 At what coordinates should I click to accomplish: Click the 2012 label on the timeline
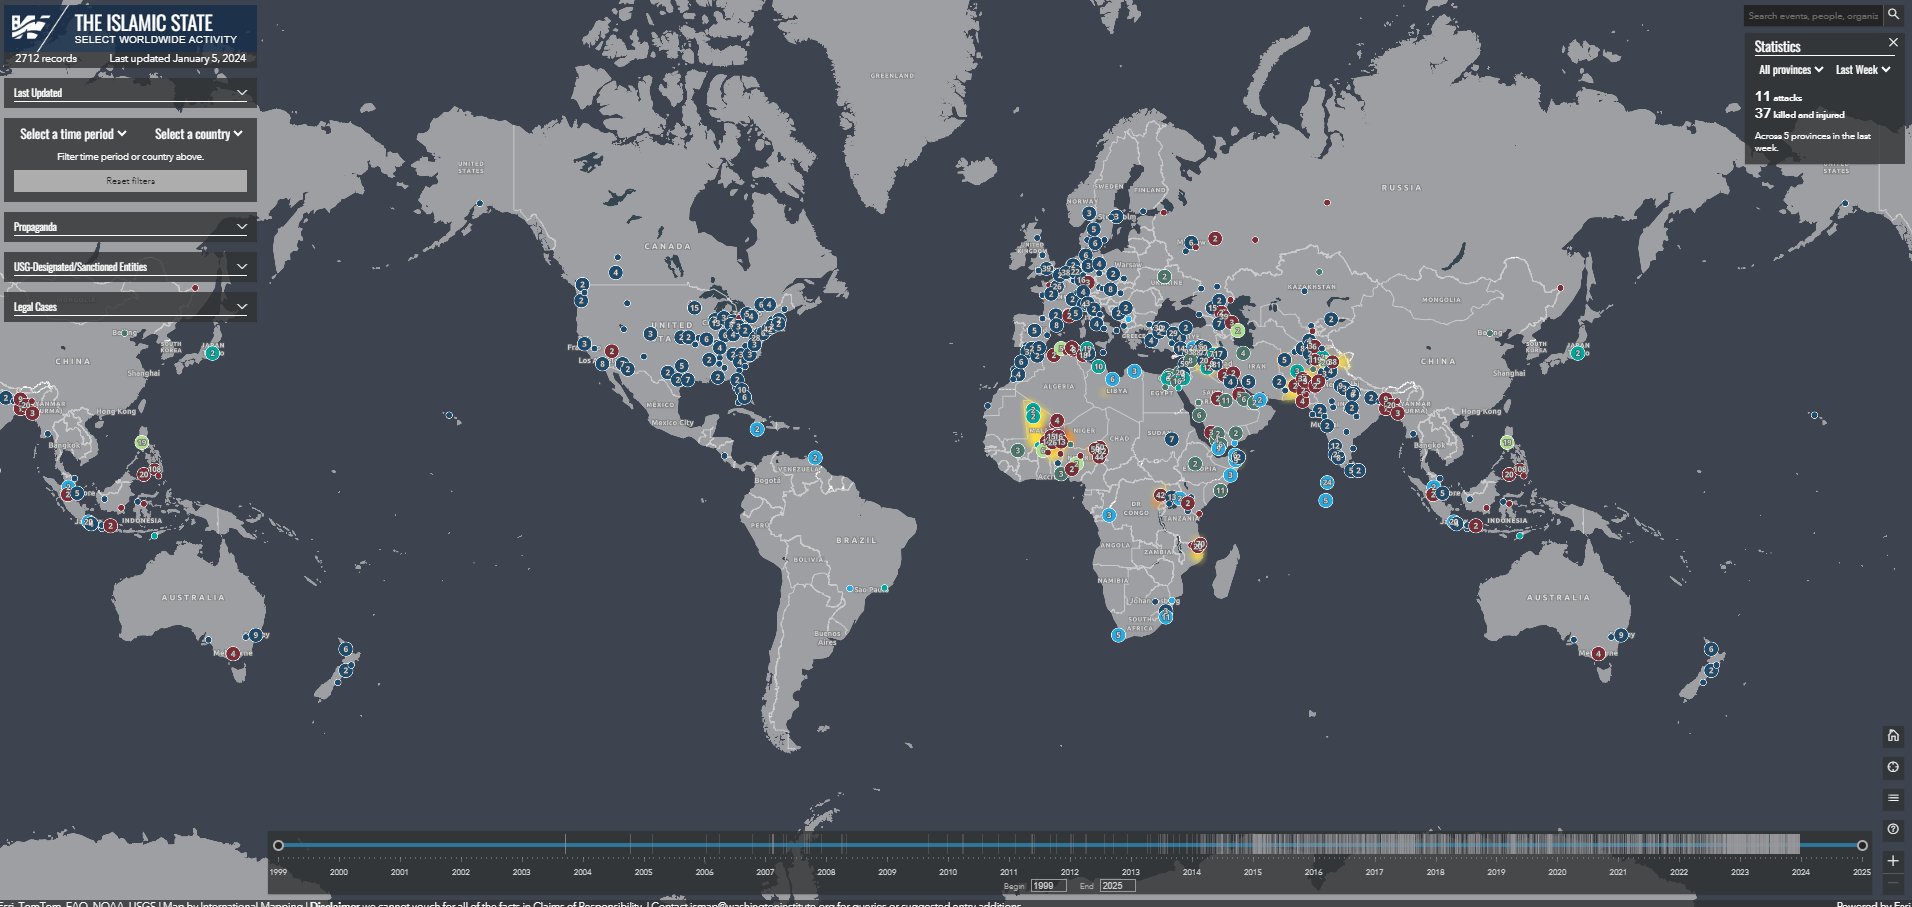click(1070, 872)
